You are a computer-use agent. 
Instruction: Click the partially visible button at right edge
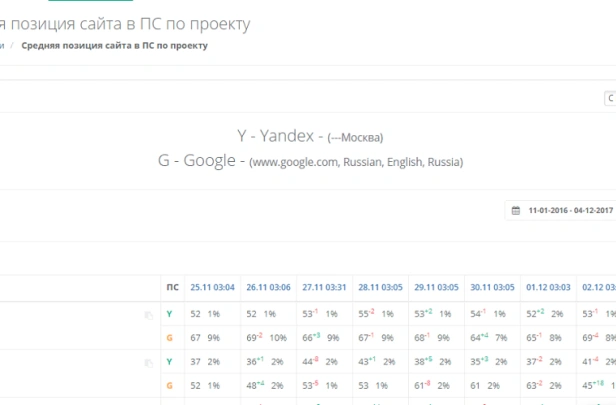click(610, 98)
